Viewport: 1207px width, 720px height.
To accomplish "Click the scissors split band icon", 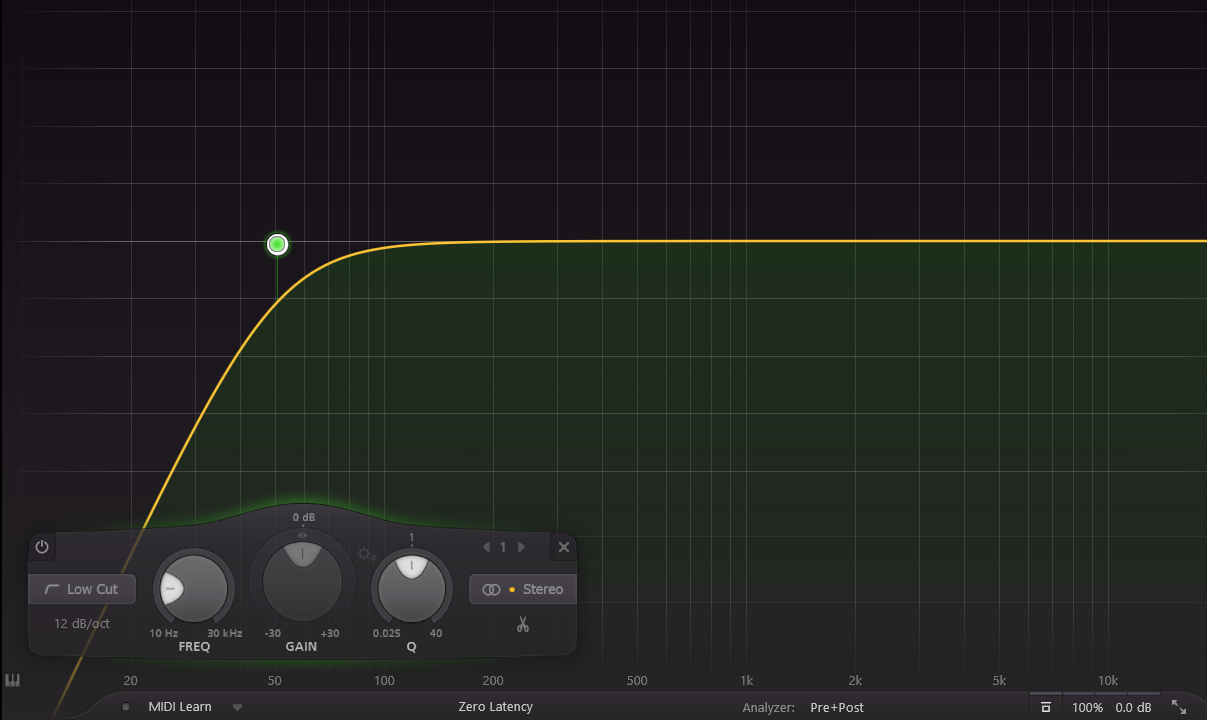I will (x=522, y=625).
